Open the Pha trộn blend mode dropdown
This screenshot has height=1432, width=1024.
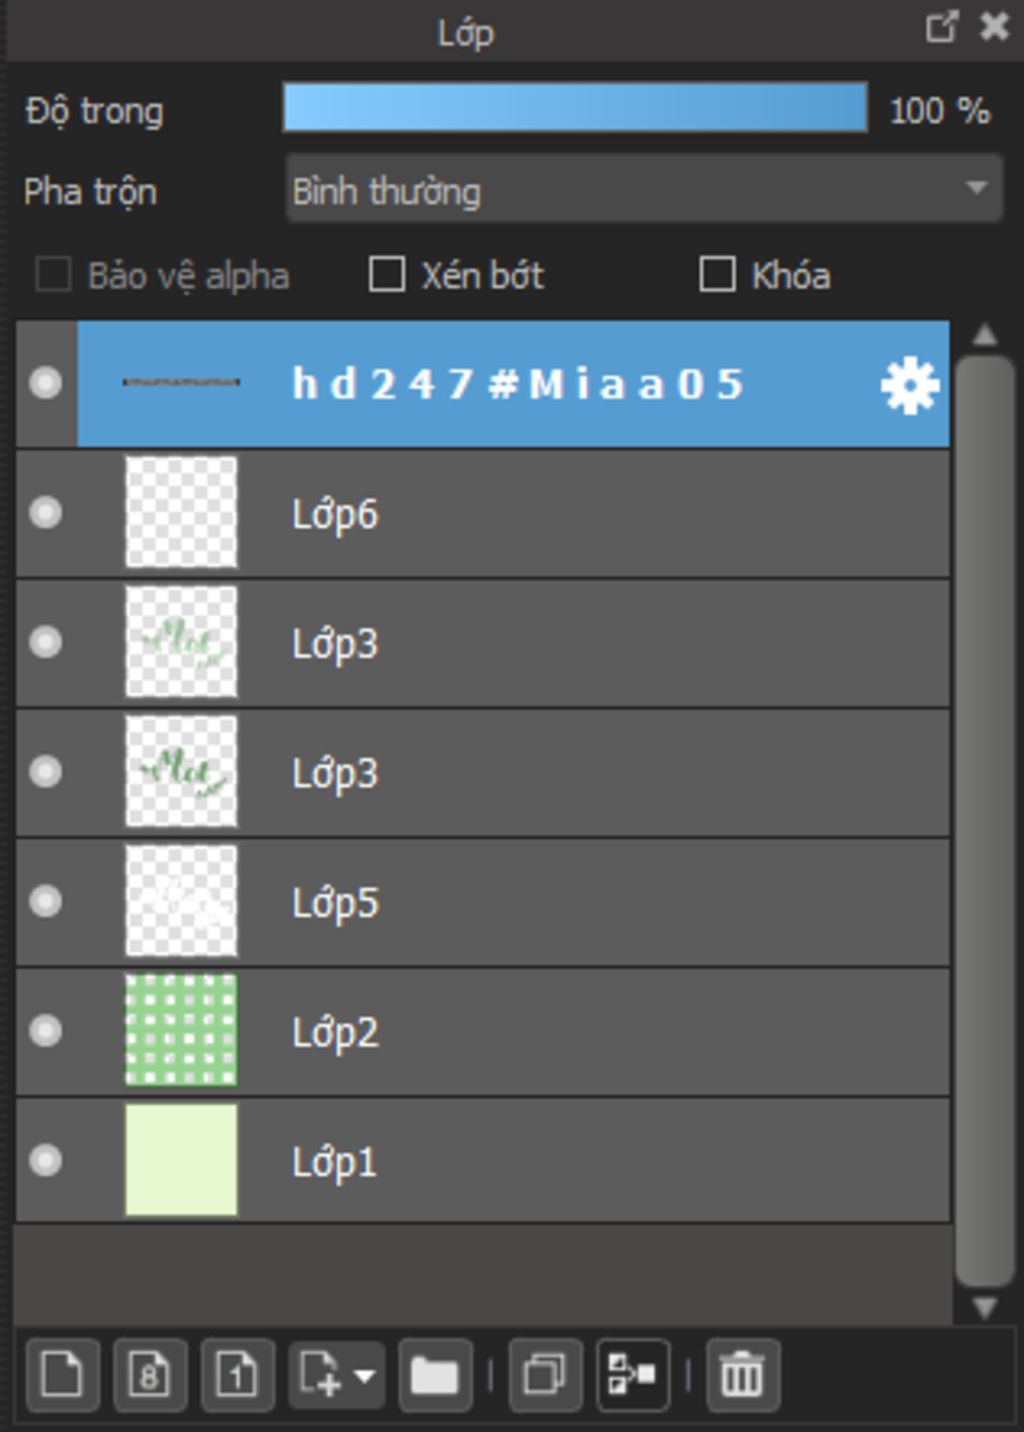[644, 189]
